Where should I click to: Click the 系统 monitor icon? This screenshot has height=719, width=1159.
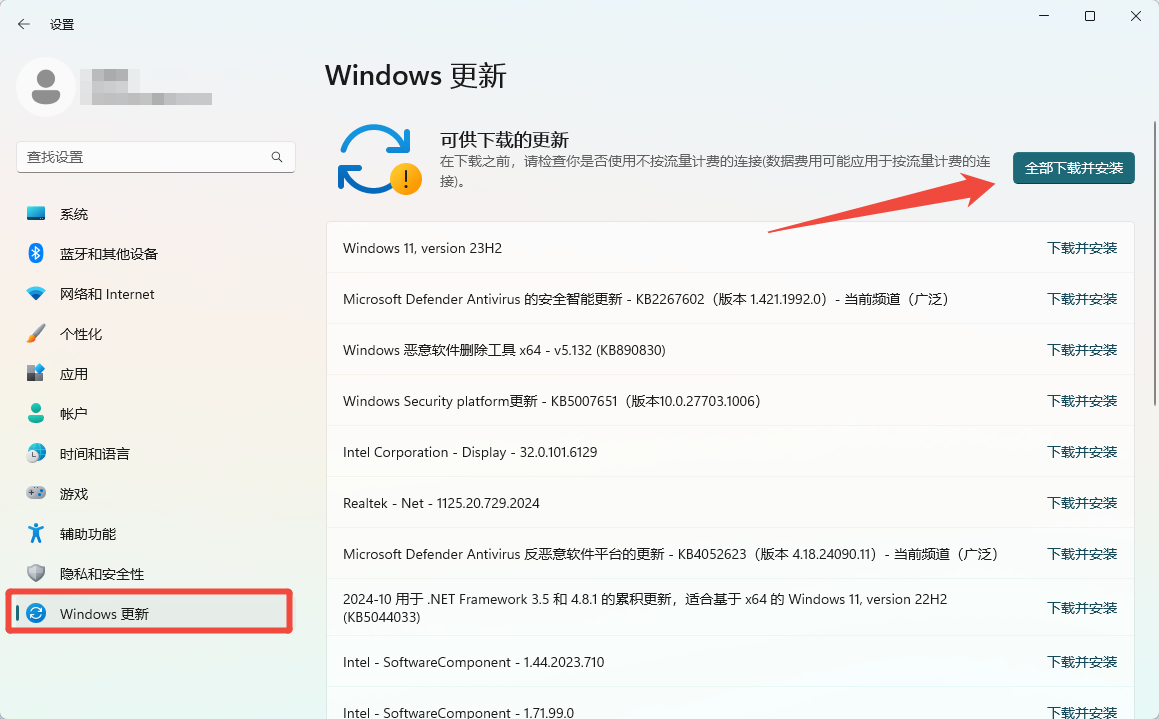(35, 214)
